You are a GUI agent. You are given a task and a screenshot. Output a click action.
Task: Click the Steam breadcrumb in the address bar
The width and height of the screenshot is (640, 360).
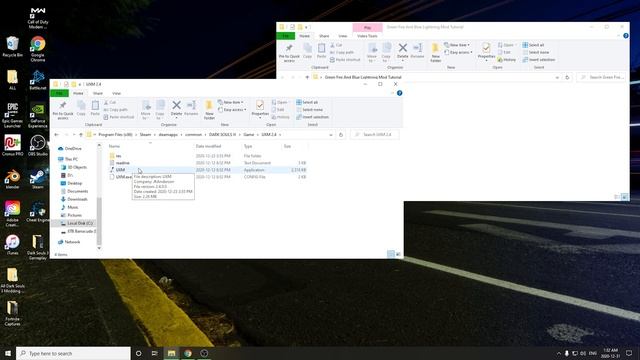145,135
